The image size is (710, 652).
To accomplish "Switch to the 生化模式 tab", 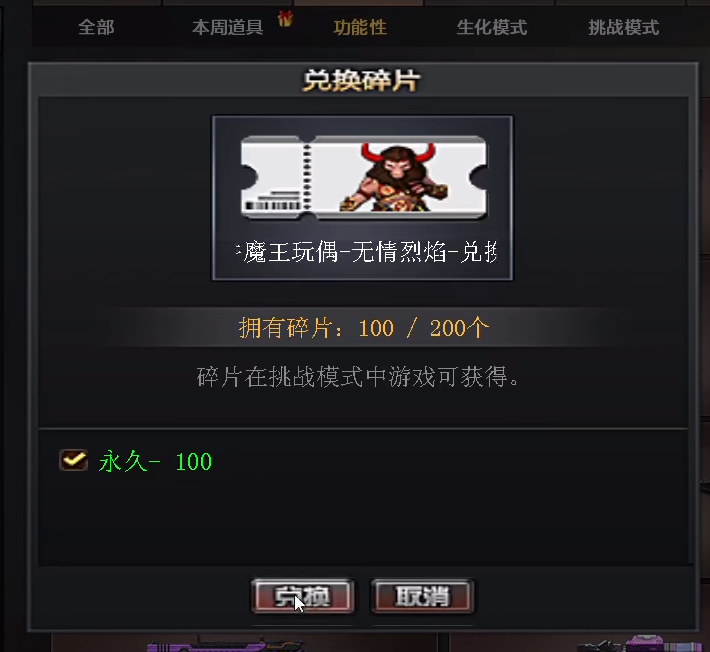I will pyautogui.click(x=492, y=27).
